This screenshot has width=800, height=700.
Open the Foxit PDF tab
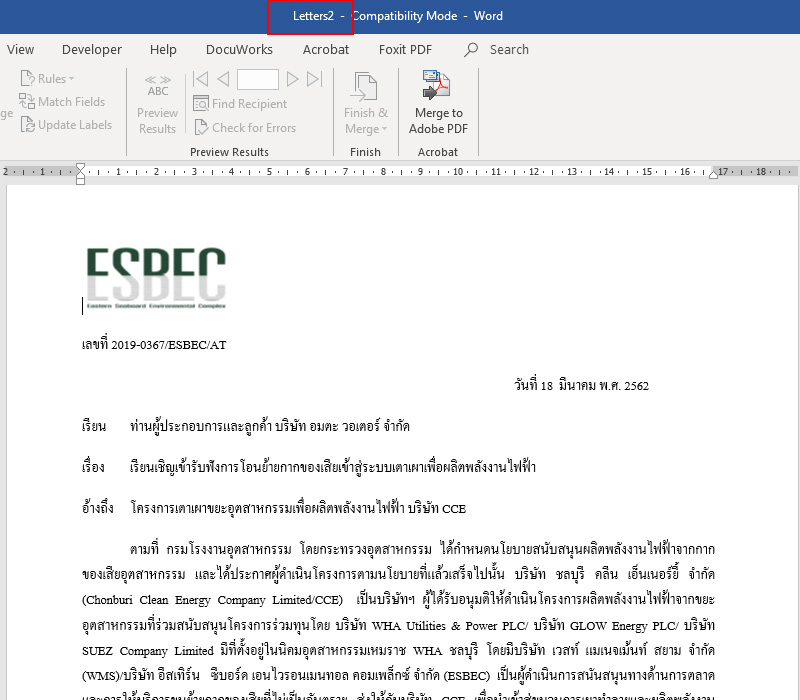point(405,49)
